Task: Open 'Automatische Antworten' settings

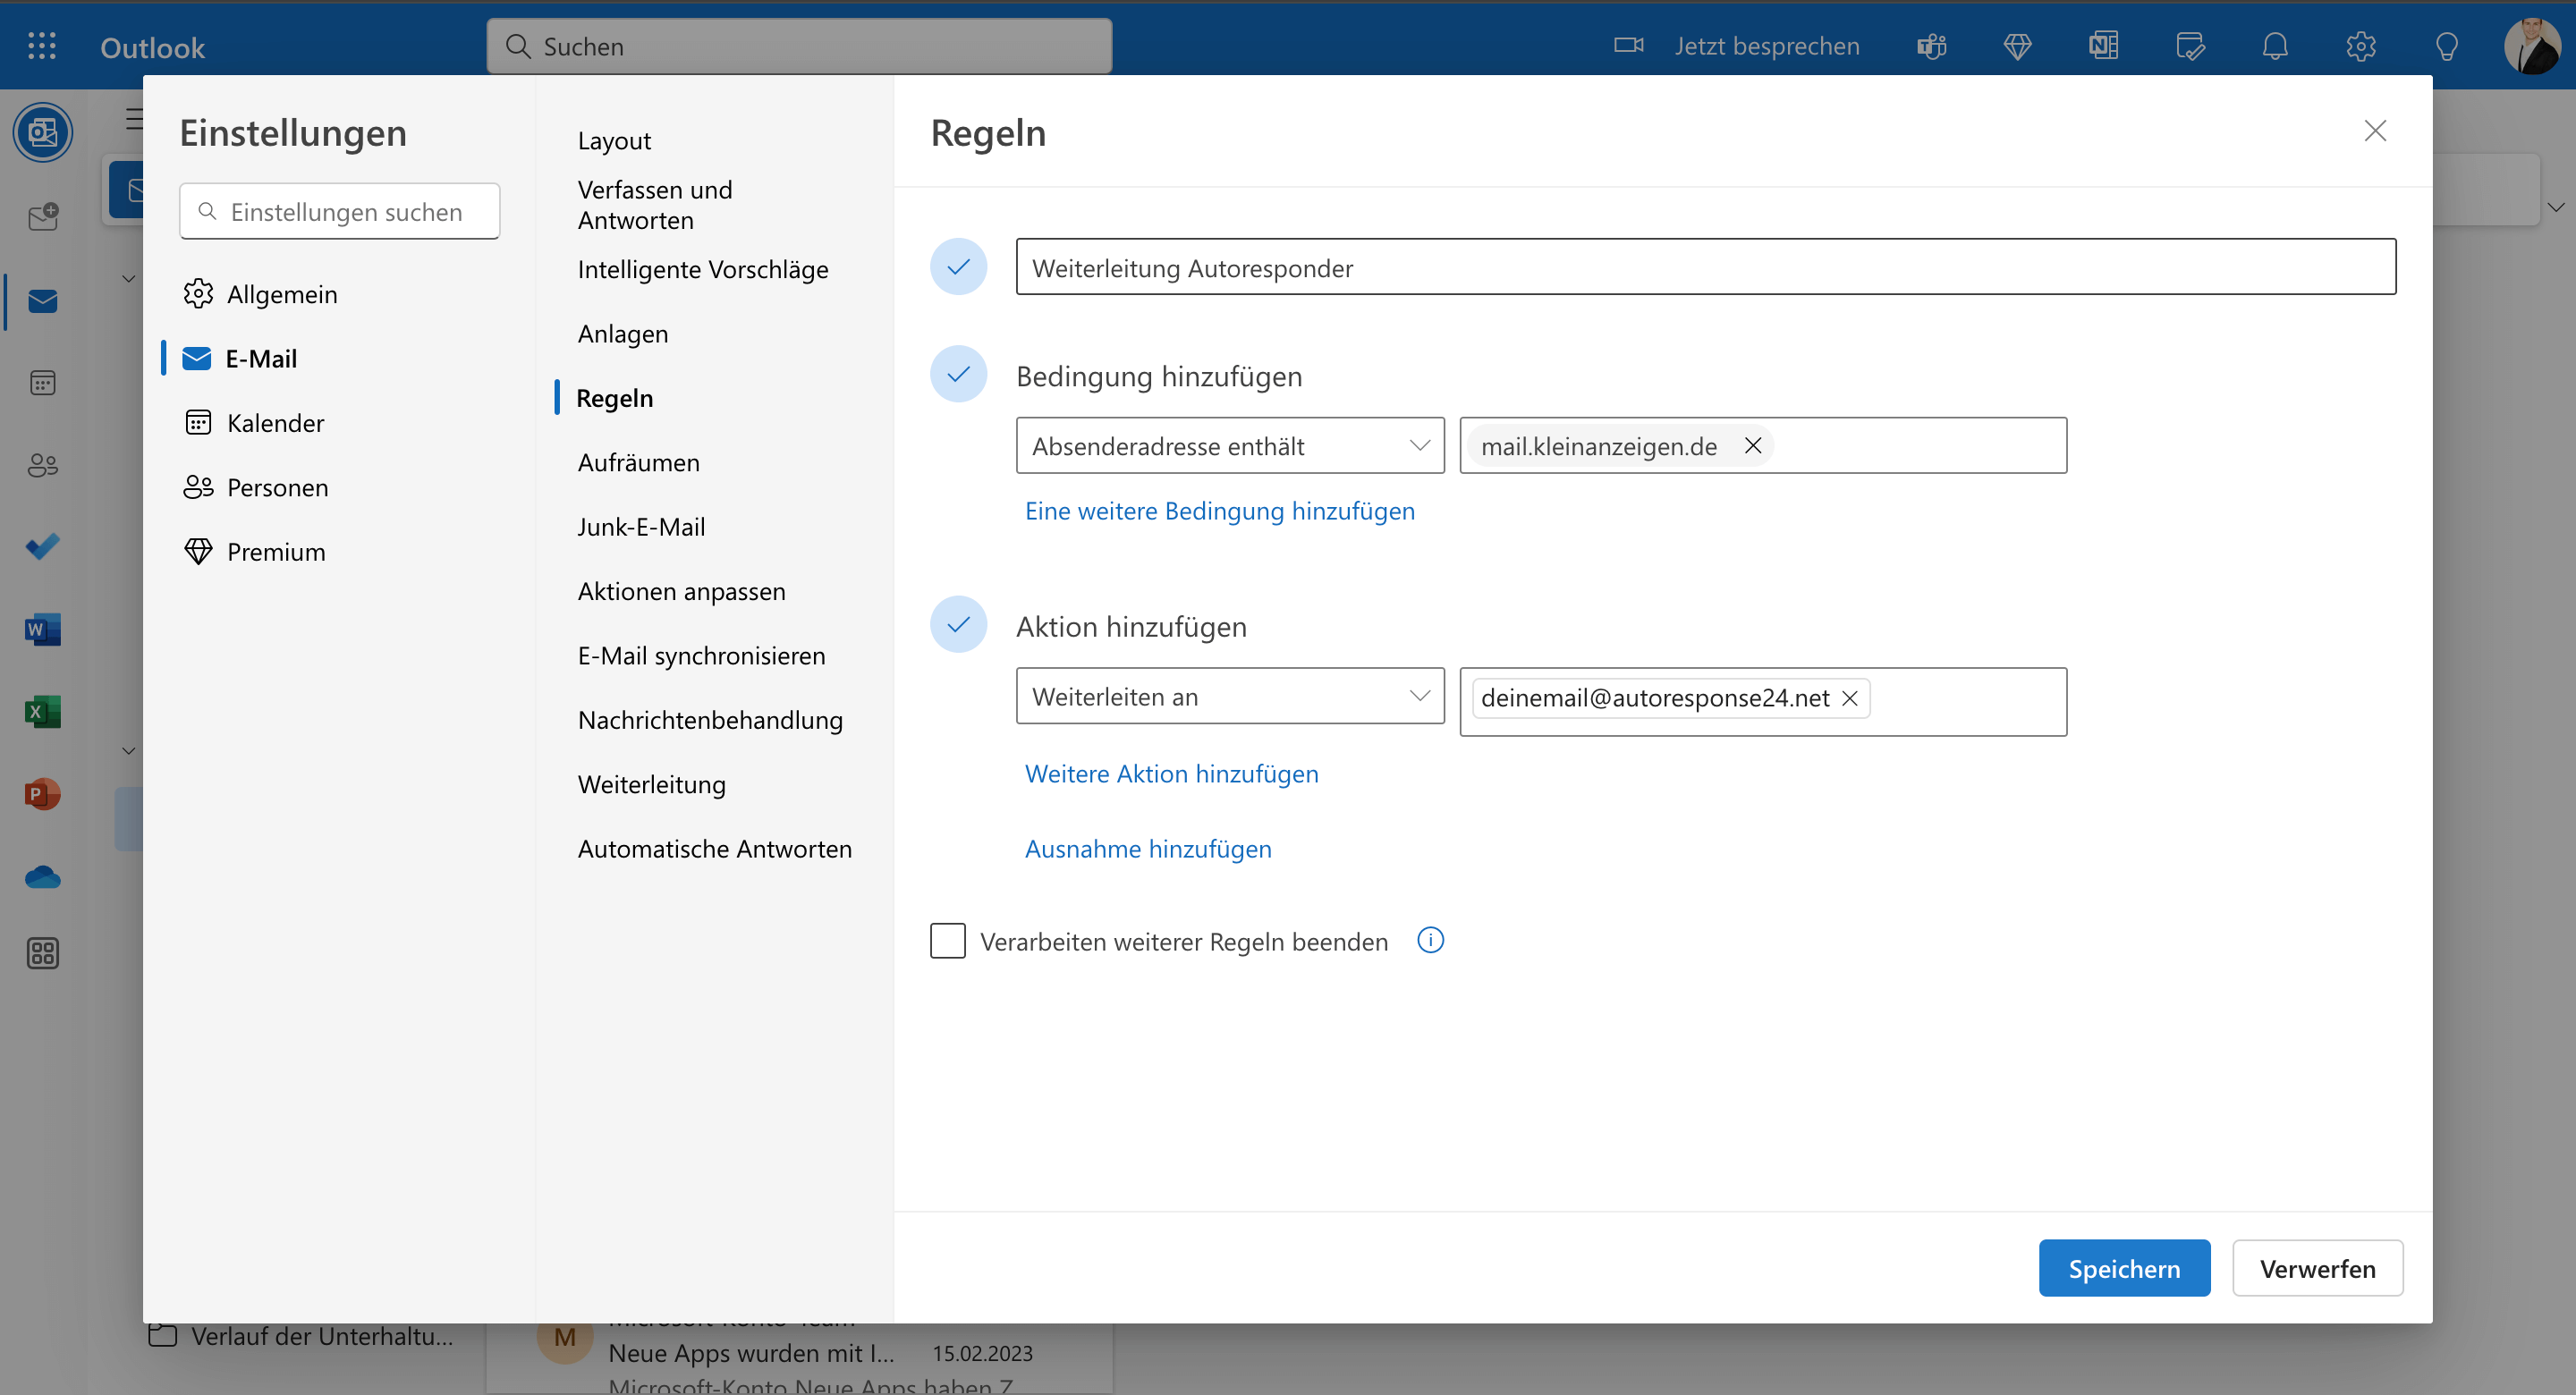Action: 715,849
